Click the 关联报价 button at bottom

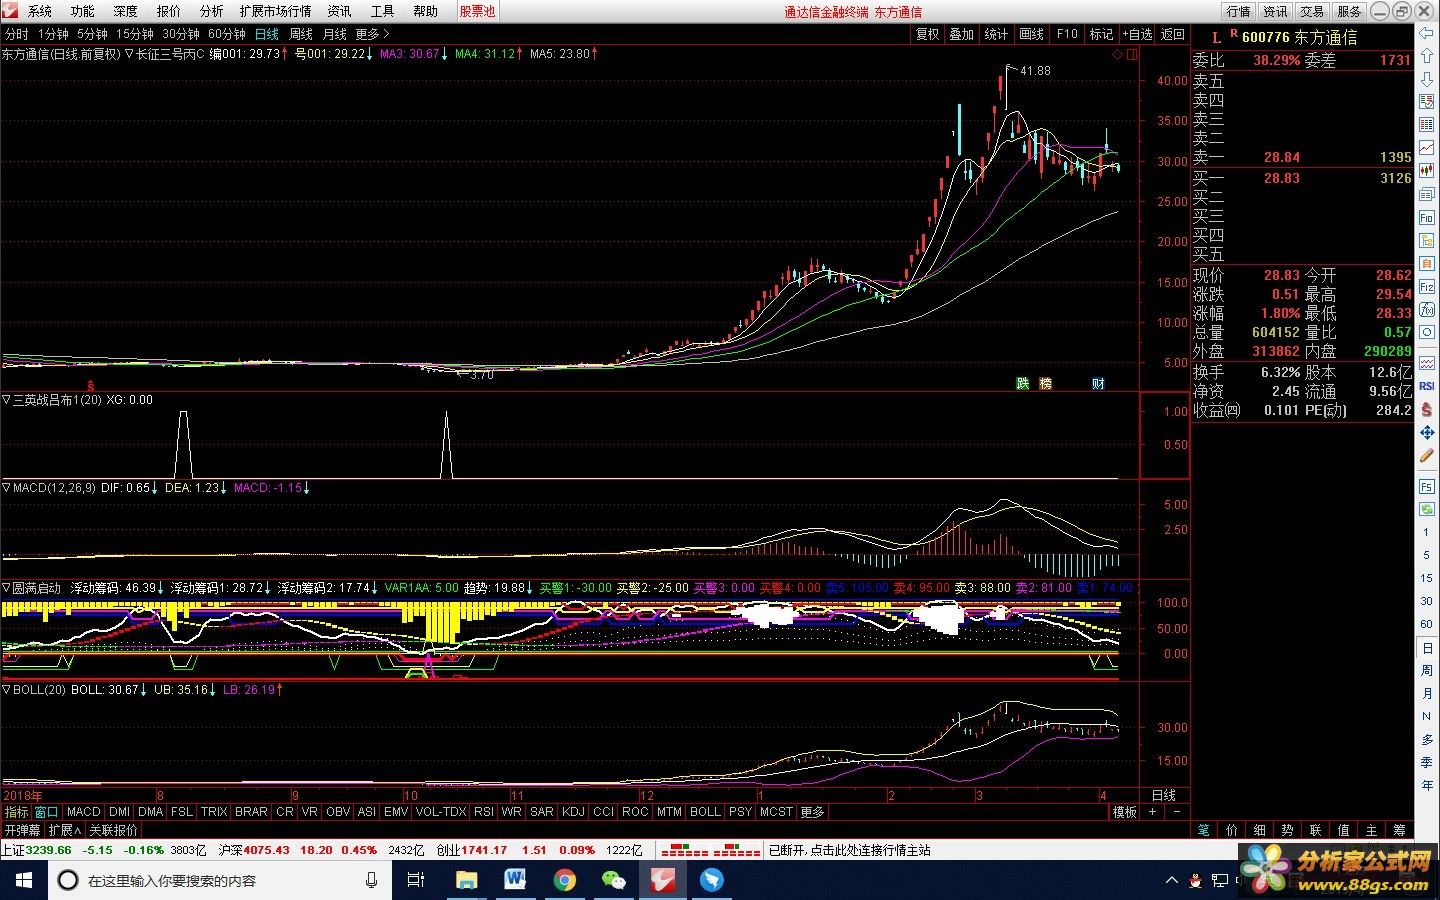114,830
